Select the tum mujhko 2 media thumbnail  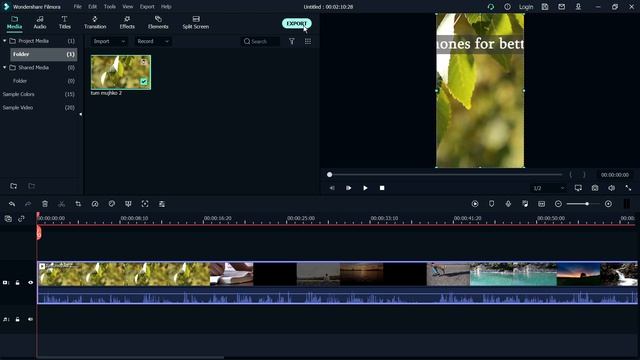point(121,72)
